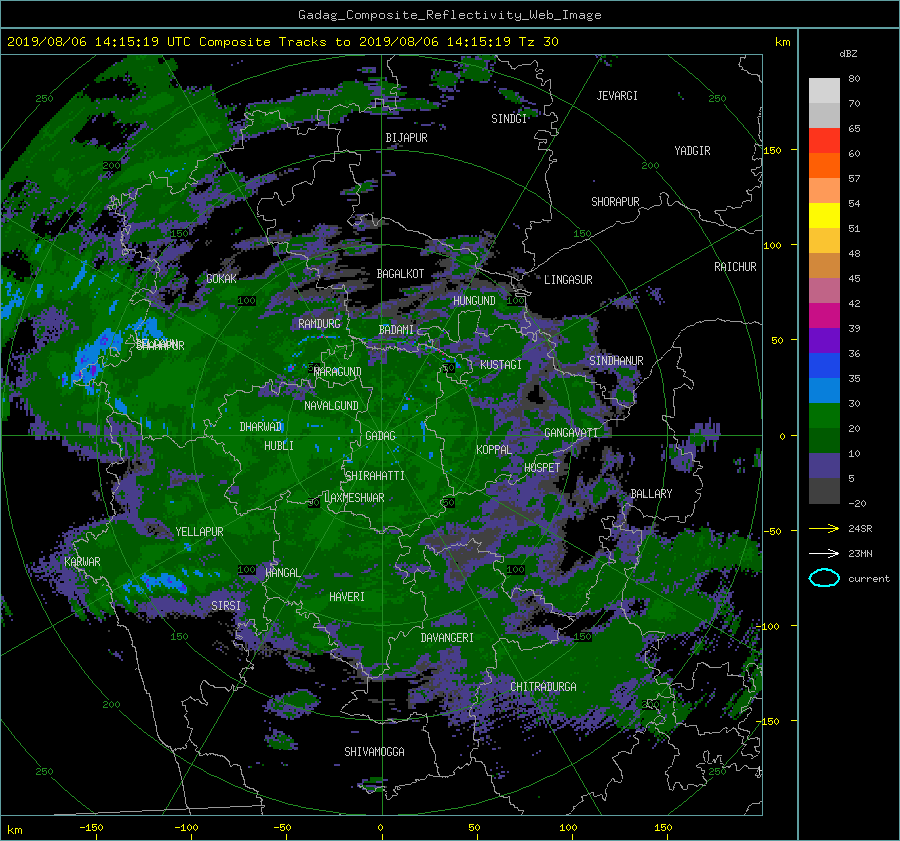Click the BIJAPUR city label

[x=406, y=138]
